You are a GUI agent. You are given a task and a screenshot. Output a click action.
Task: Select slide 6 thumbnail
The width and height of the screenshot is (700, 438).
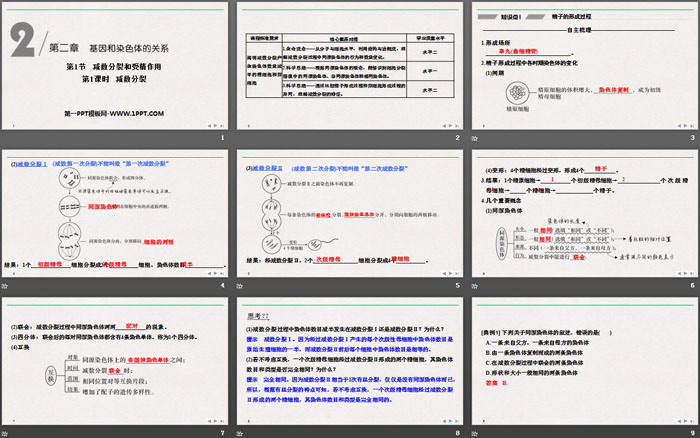click(x=585, y=213)
